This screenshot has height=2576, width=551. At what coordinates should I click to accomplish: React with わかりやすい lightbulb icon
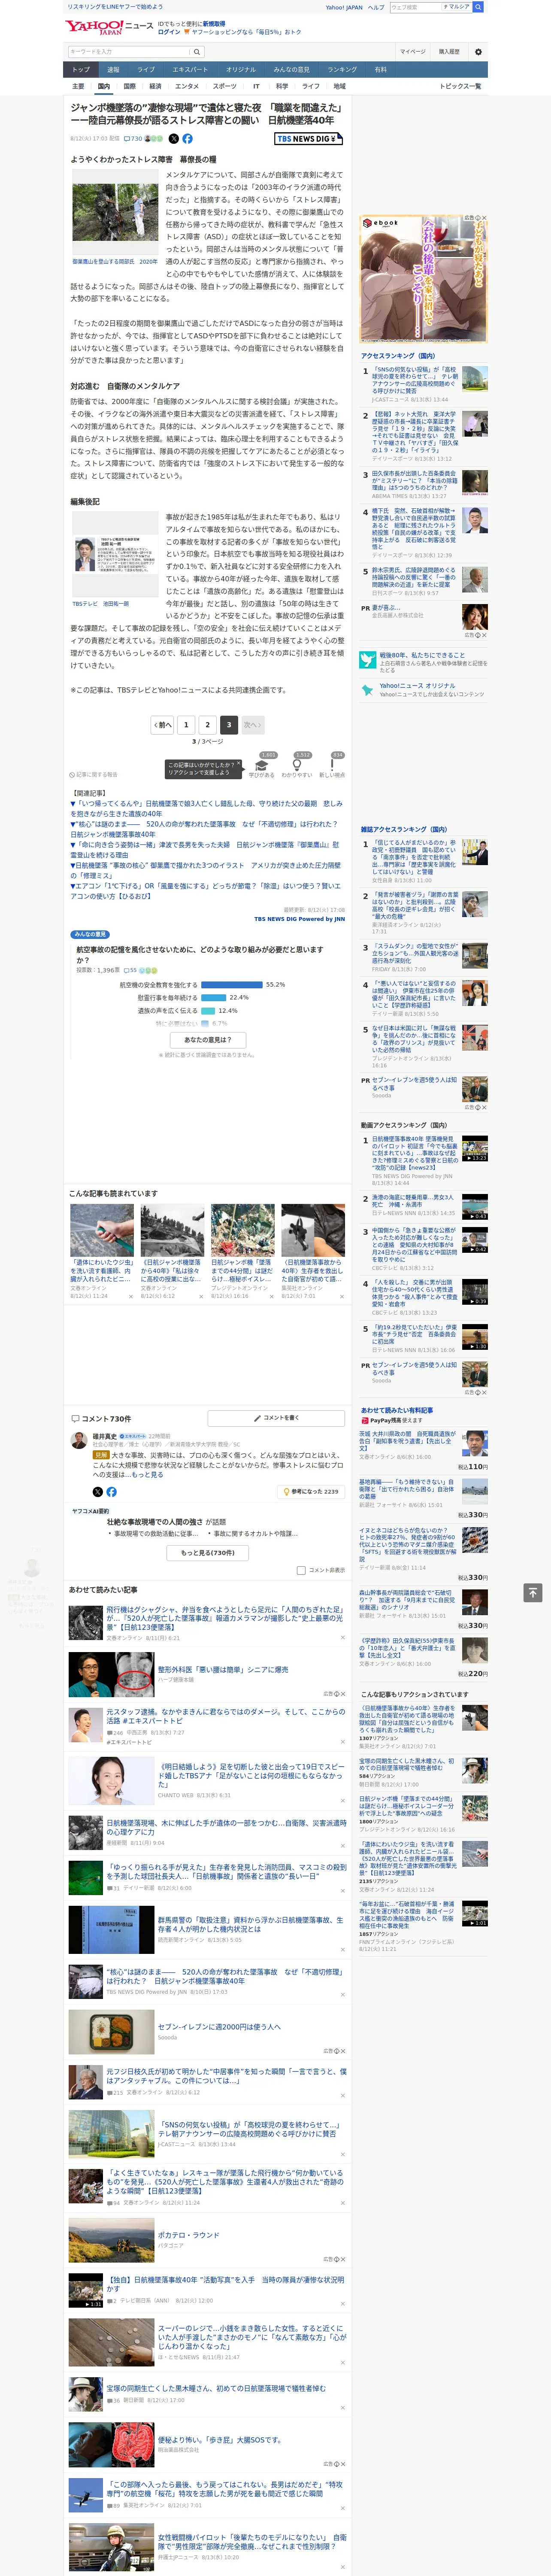coord(296,766)
